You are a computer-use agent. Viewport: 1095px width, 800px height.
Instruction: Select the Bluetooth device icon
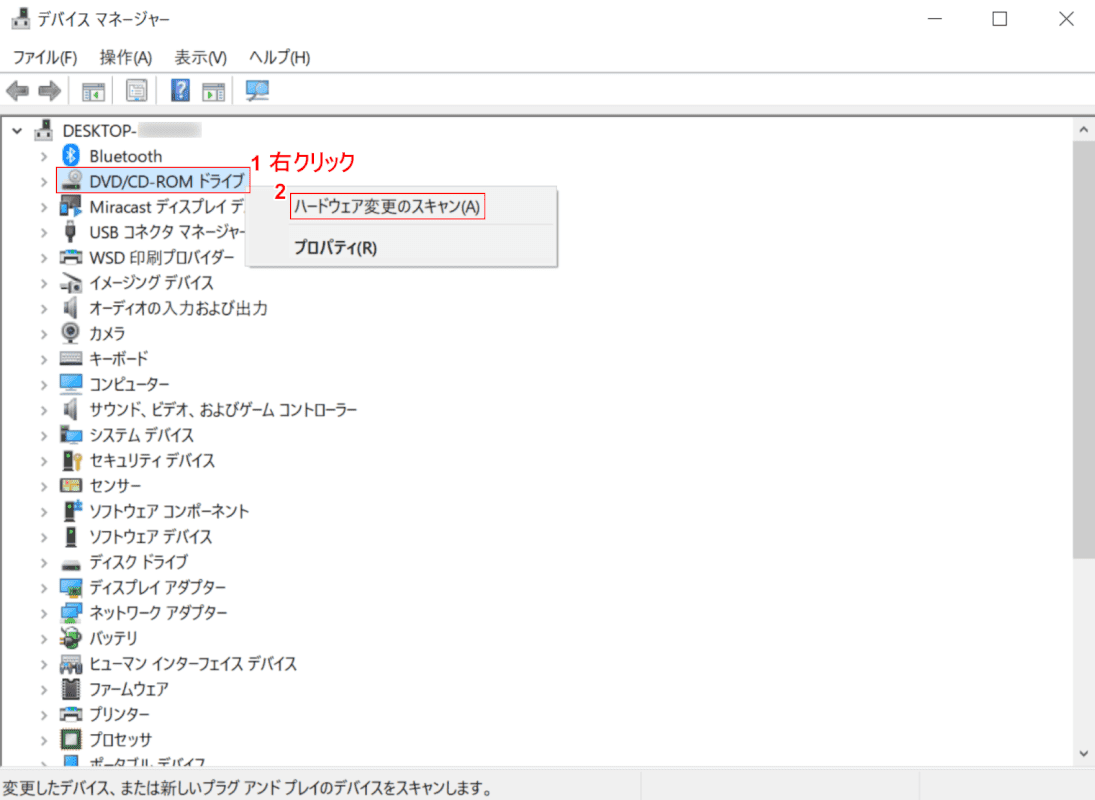point(71,156)
